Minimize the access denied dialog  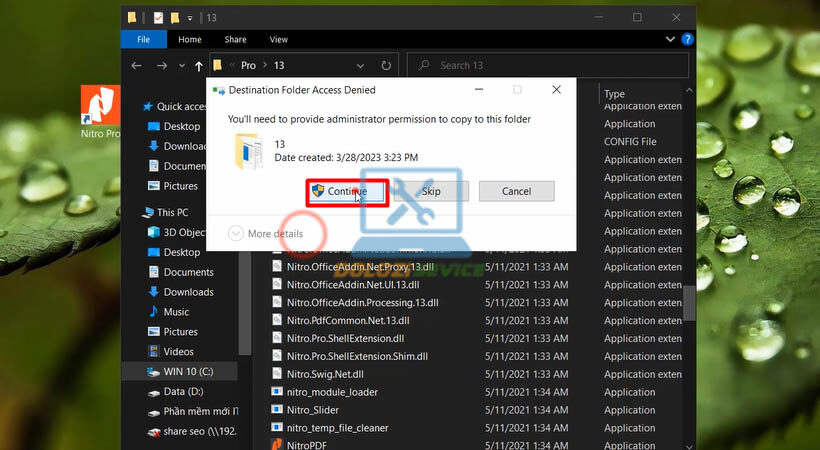(479, 90)
